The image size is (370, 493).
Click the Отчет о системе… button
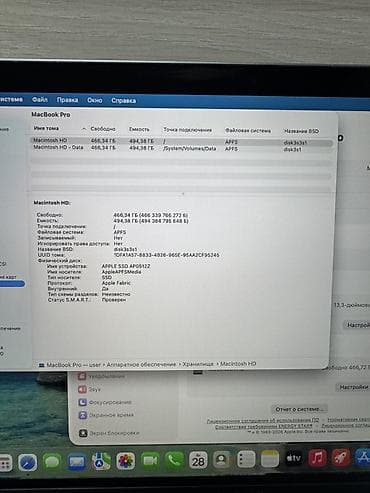(300, 409)
